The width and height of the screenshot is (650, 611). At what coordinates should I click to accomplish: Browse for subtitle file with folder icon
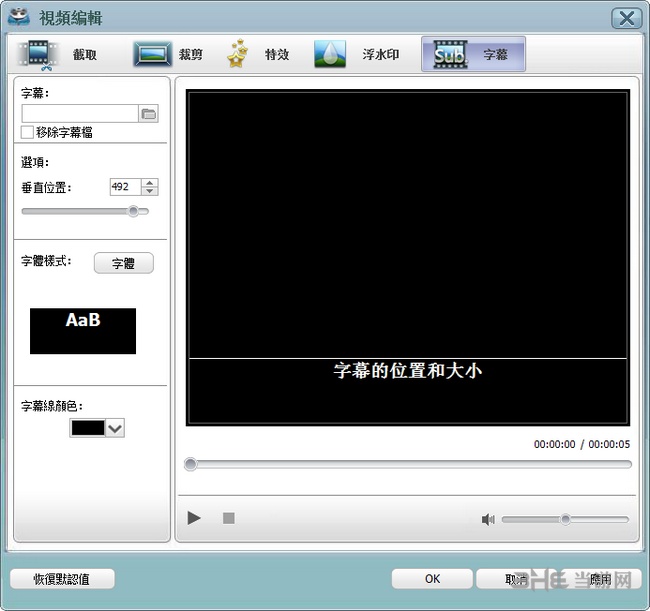click(x=148, y=114)
